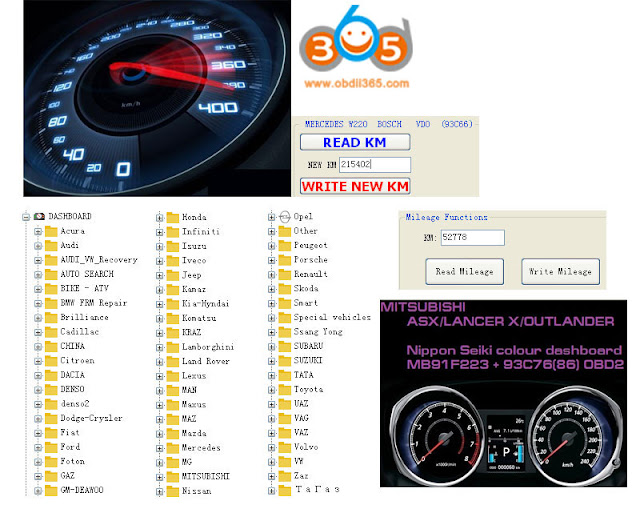Click the Mercedes folder icon
Screen dimensions: 640x509
point(173,448)
